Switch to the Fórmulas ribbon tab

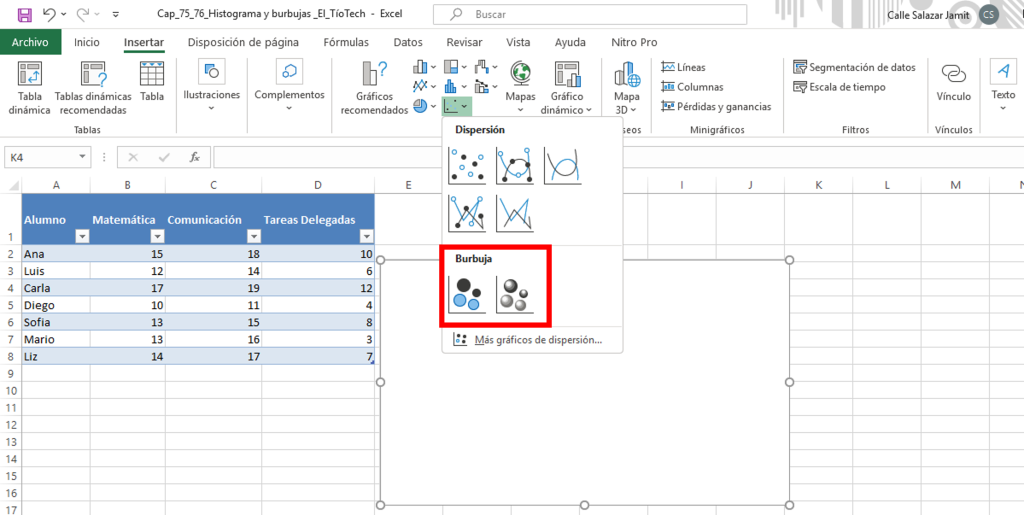coord(345,42)
